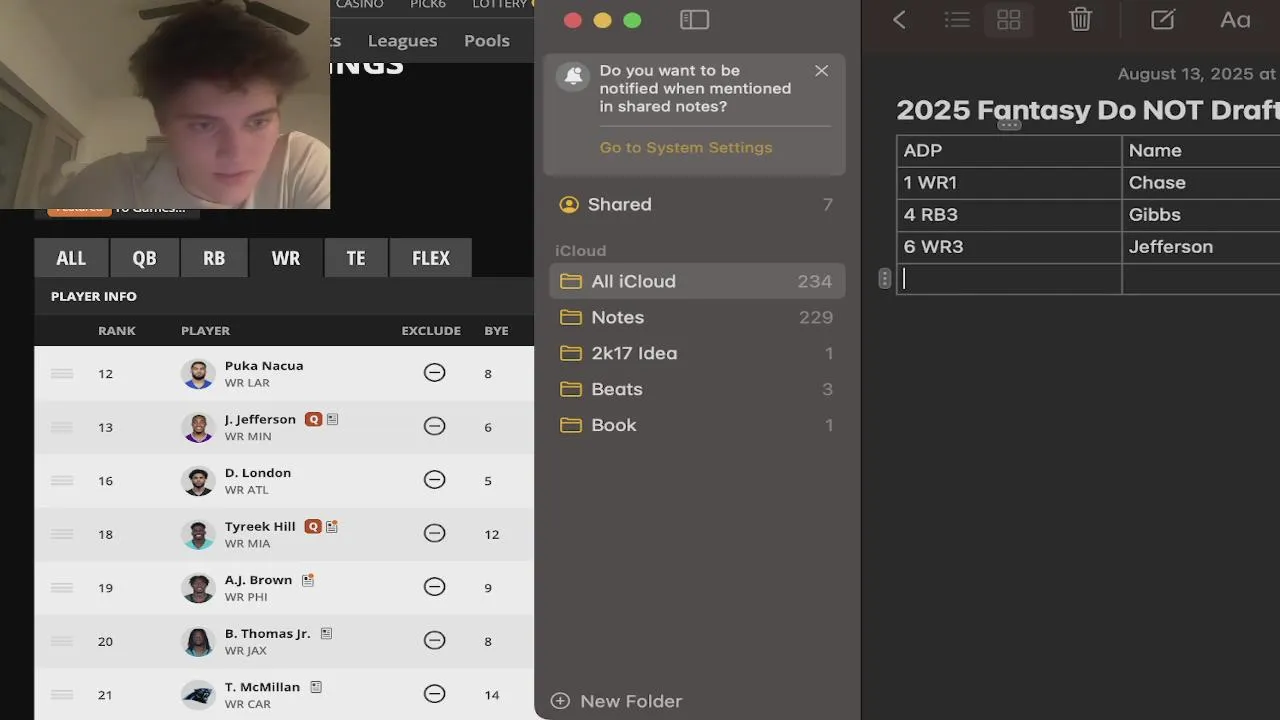Open J. Jefferson's player news note icon

(x=333, y=419)
